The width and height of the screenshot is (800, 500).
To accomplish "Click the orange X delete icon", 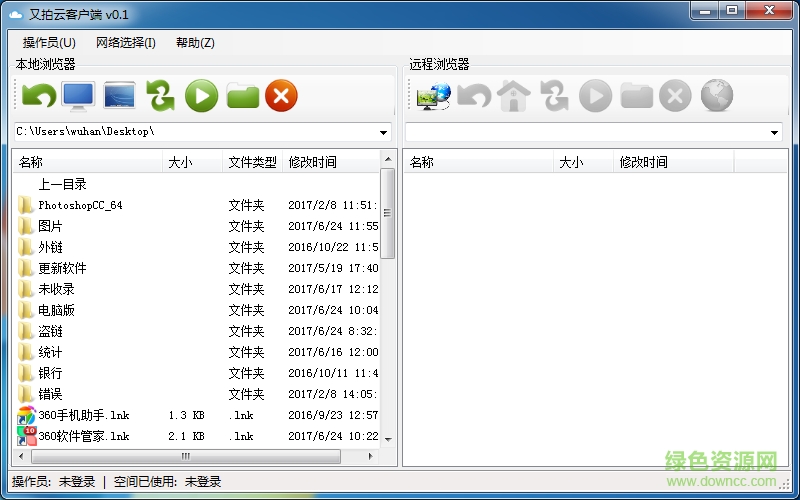I will click(x=281, y=95).
